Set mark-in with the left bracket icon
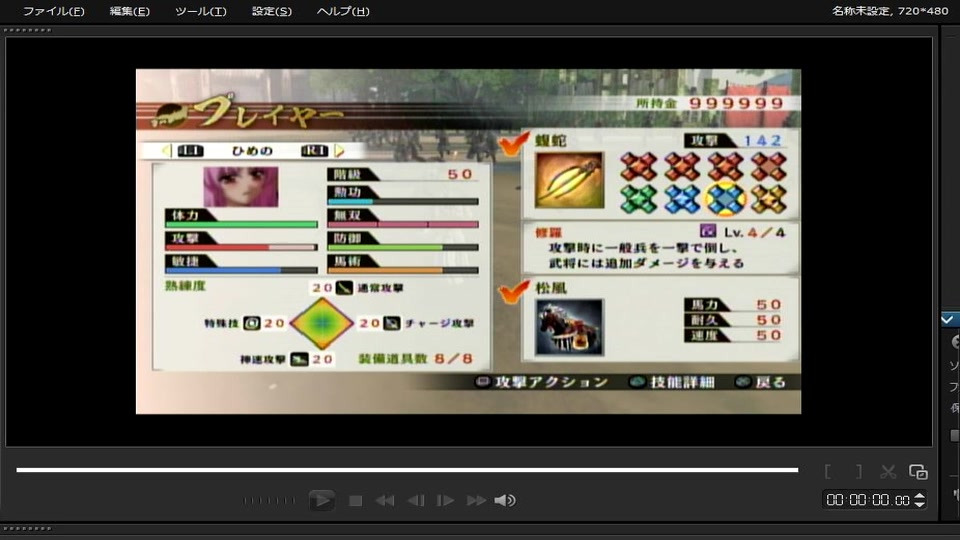Screen dimensions: 960x540 (x=828, y=471)
